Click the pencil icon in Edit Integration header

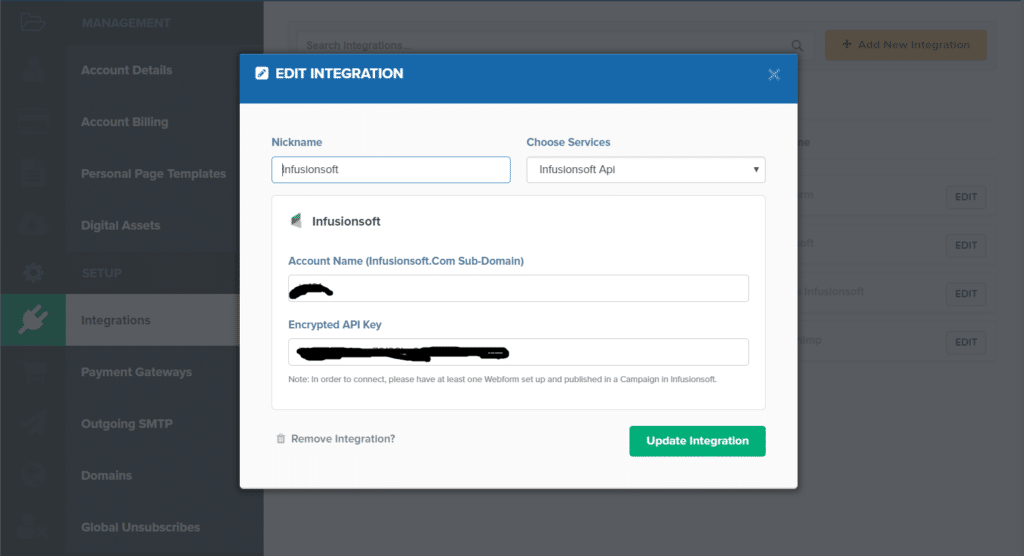tap(262, 74)
